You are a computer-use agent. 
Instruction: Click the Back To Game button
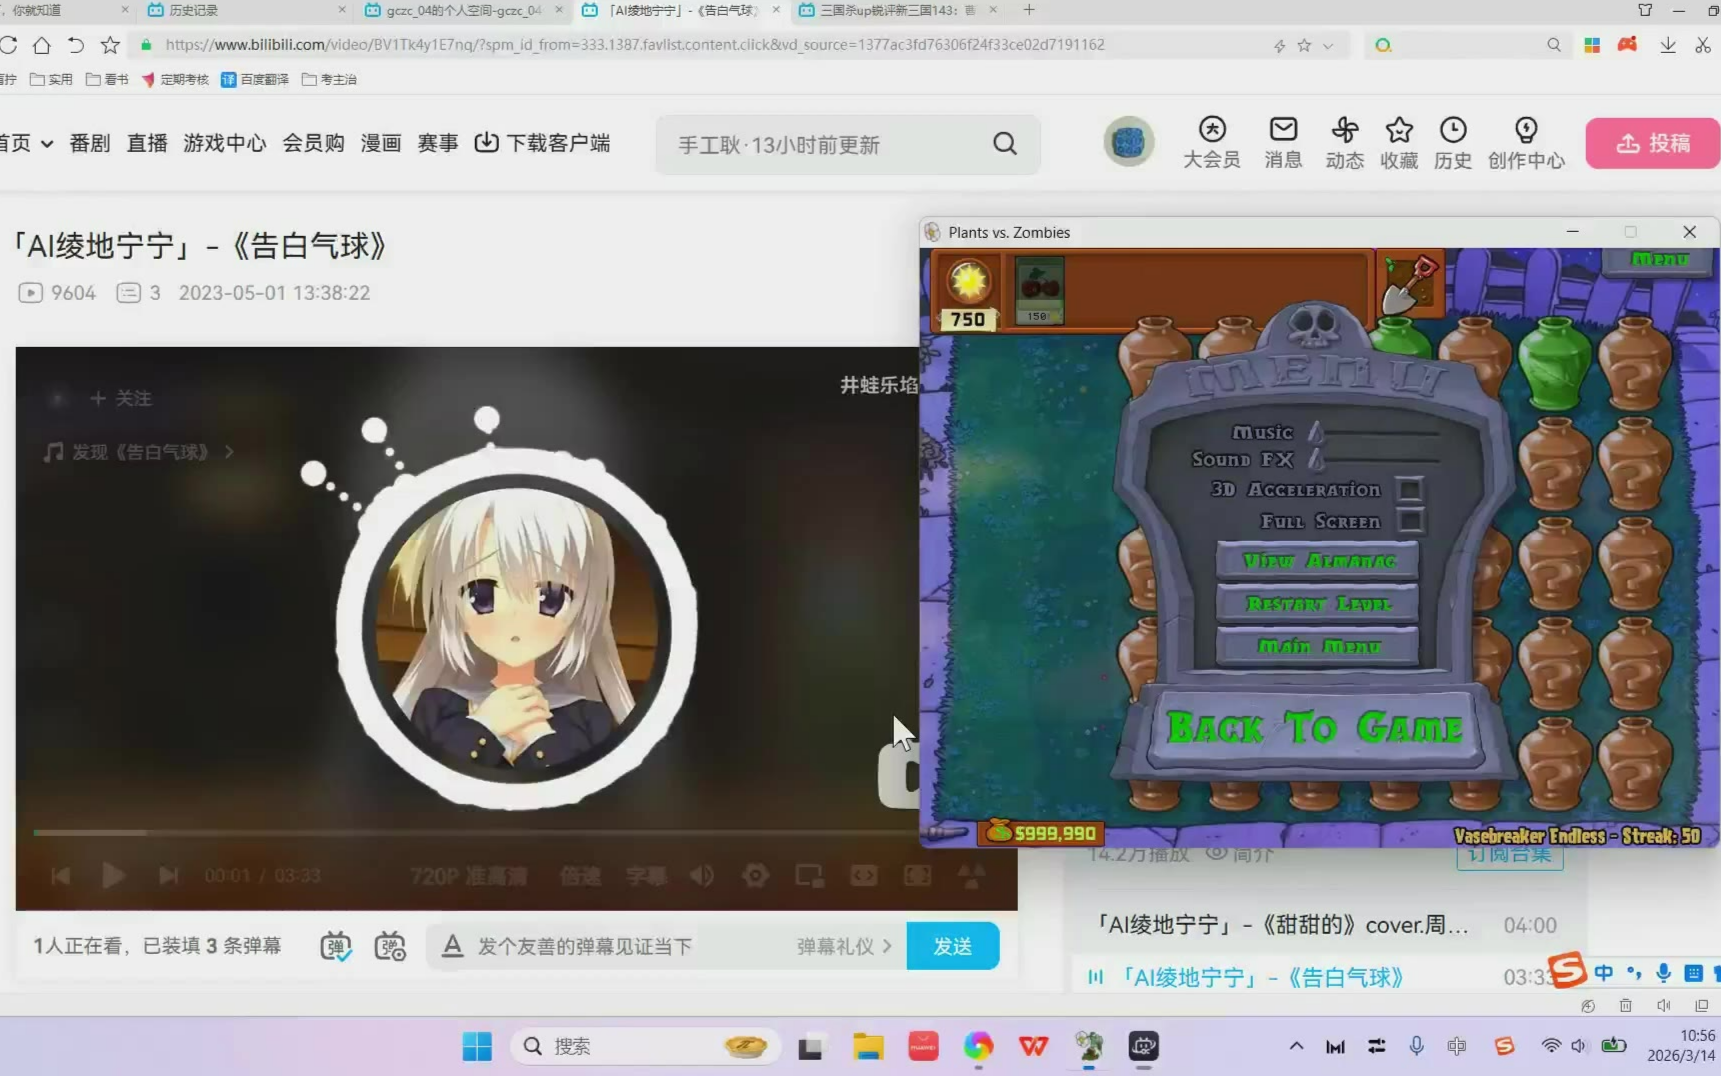1314,728
